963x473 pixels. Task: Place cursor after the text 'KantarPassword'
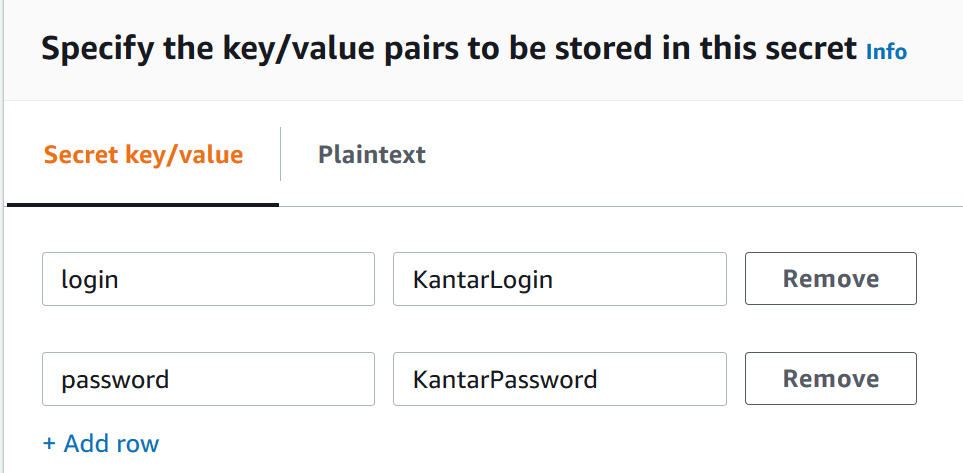point(600,379)
